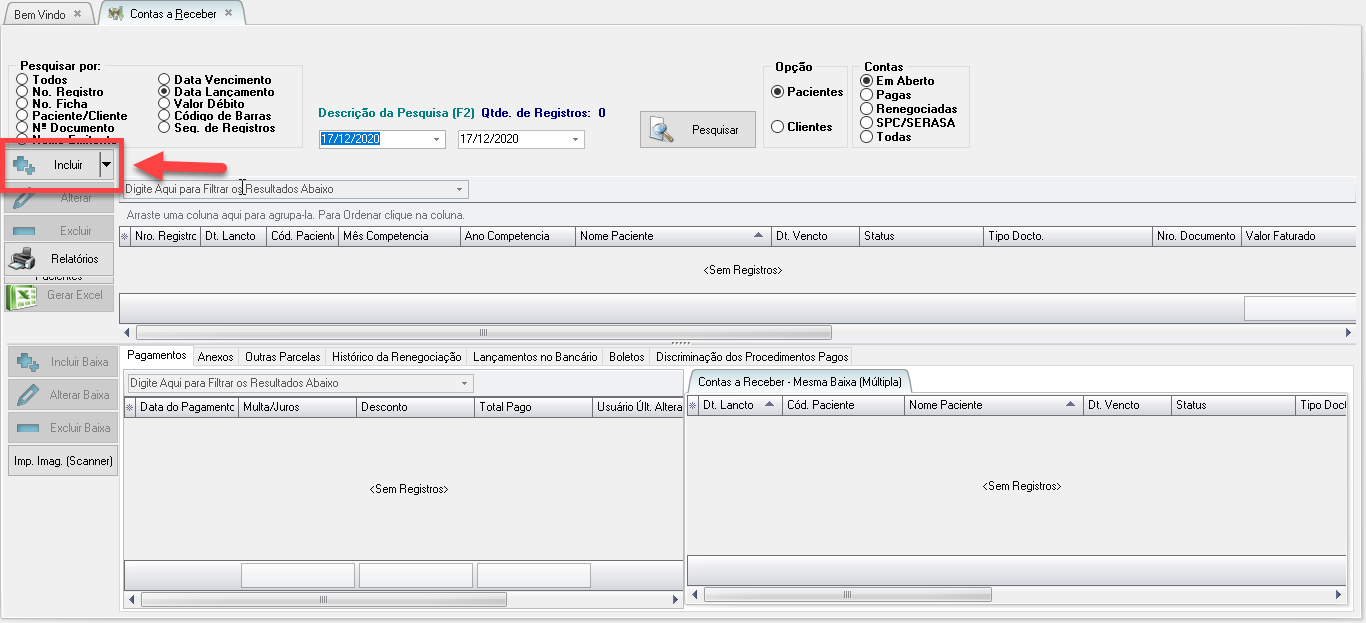
Task: Close the Bem Vindo tab
Action: 78,14
